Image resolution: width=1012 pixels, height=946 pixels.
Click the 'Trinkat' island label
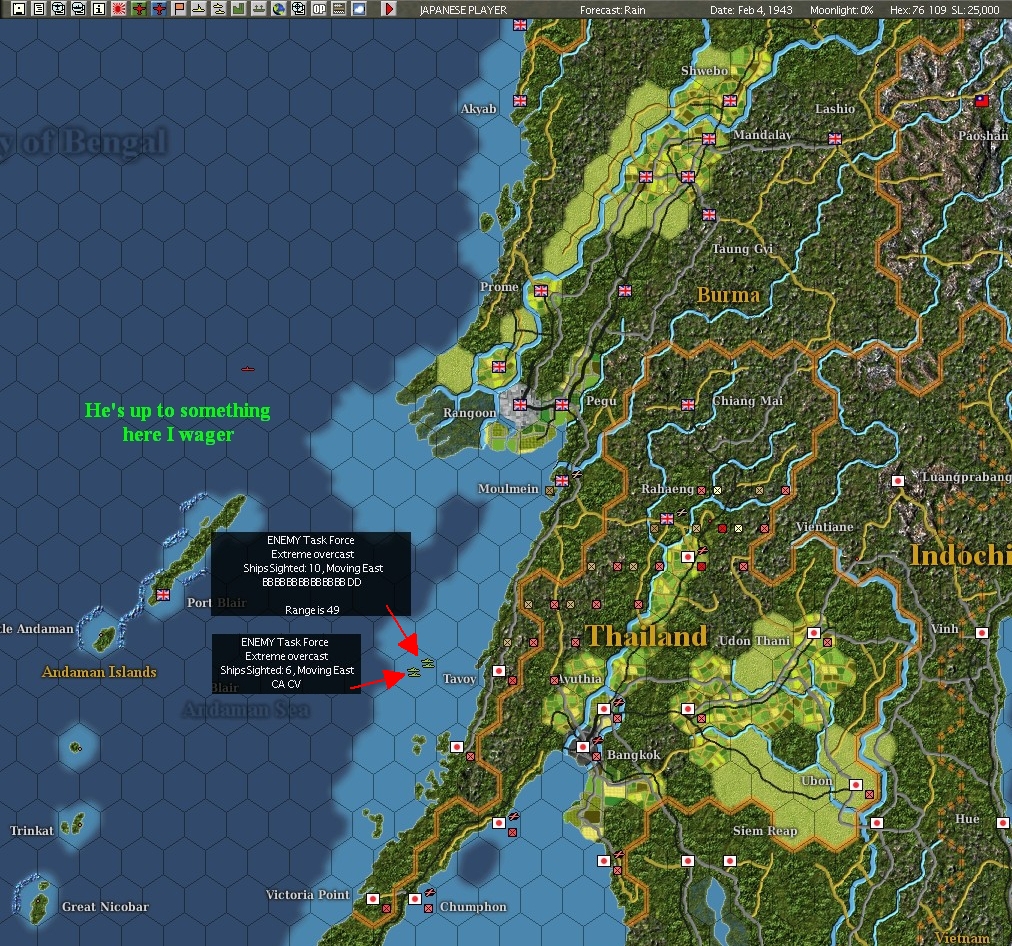pyautogui.click(x=32, y=830)
